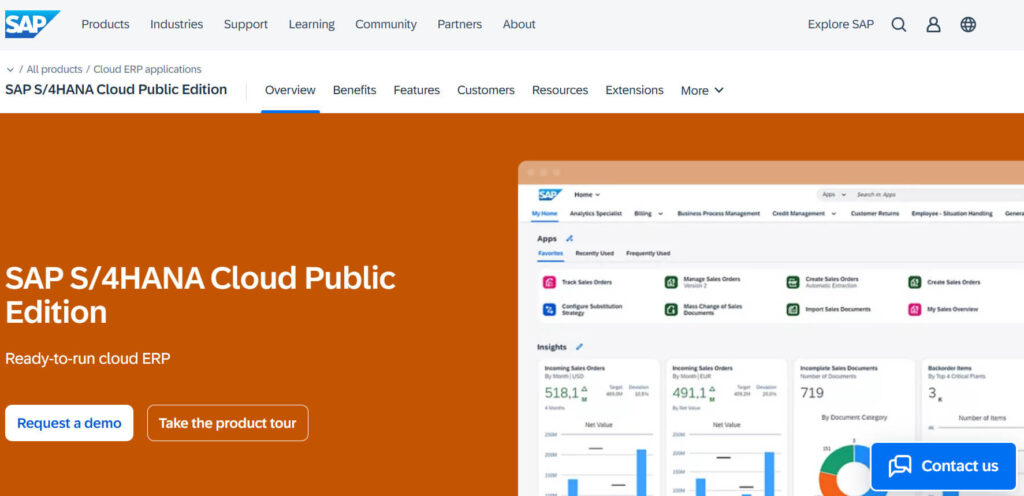The width and height of the screenshot is (1024, 496).
Task: Click Incoming Sales Orders EUR insight card
Action: click(726, 427)
